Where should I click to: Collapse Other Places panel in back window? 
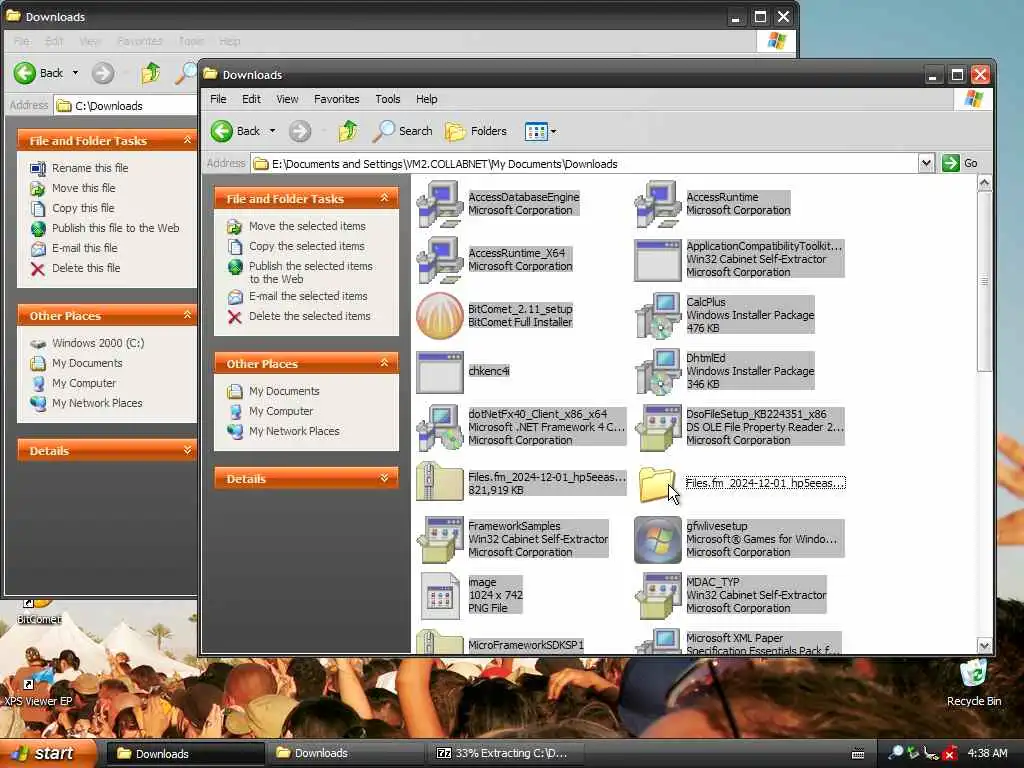click(187, 315)
